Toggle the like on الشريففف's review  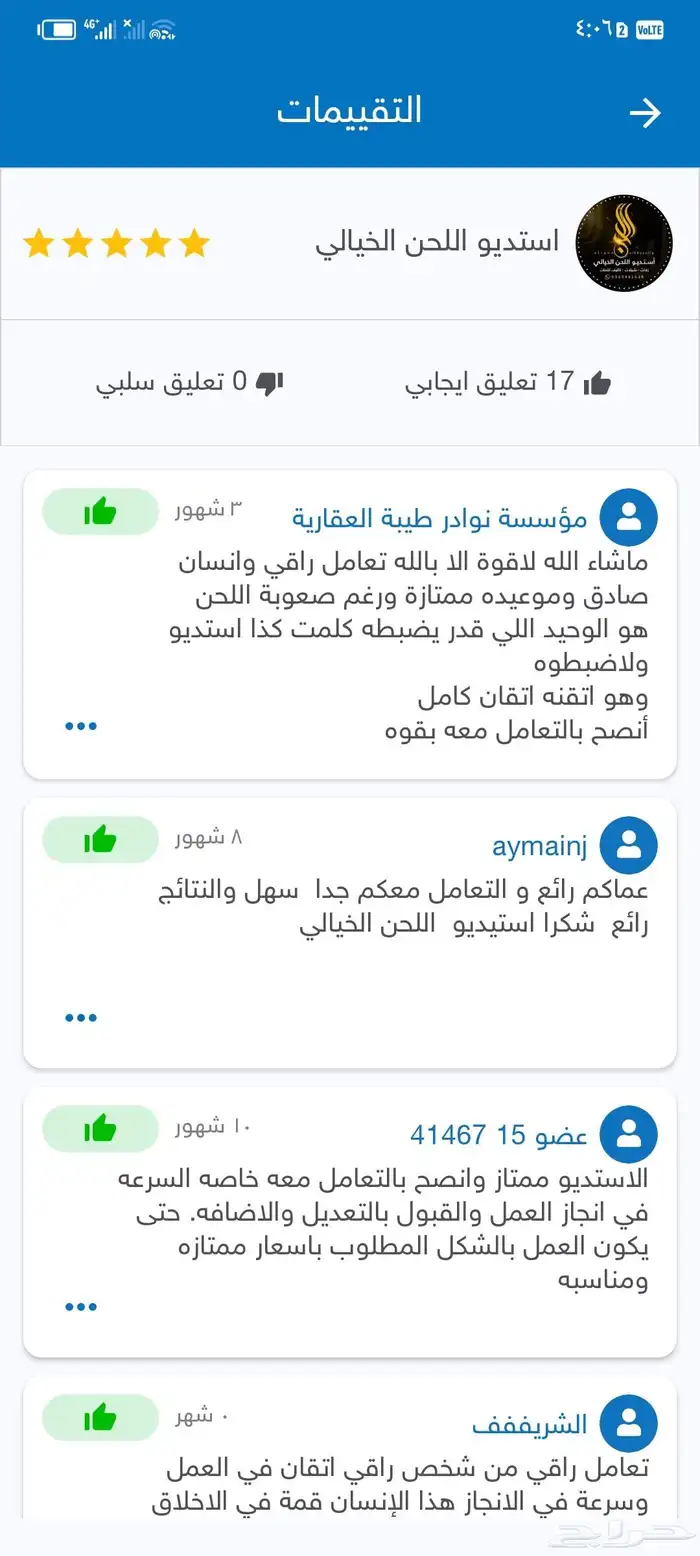pyautogui.click(x=100, y=1418)
